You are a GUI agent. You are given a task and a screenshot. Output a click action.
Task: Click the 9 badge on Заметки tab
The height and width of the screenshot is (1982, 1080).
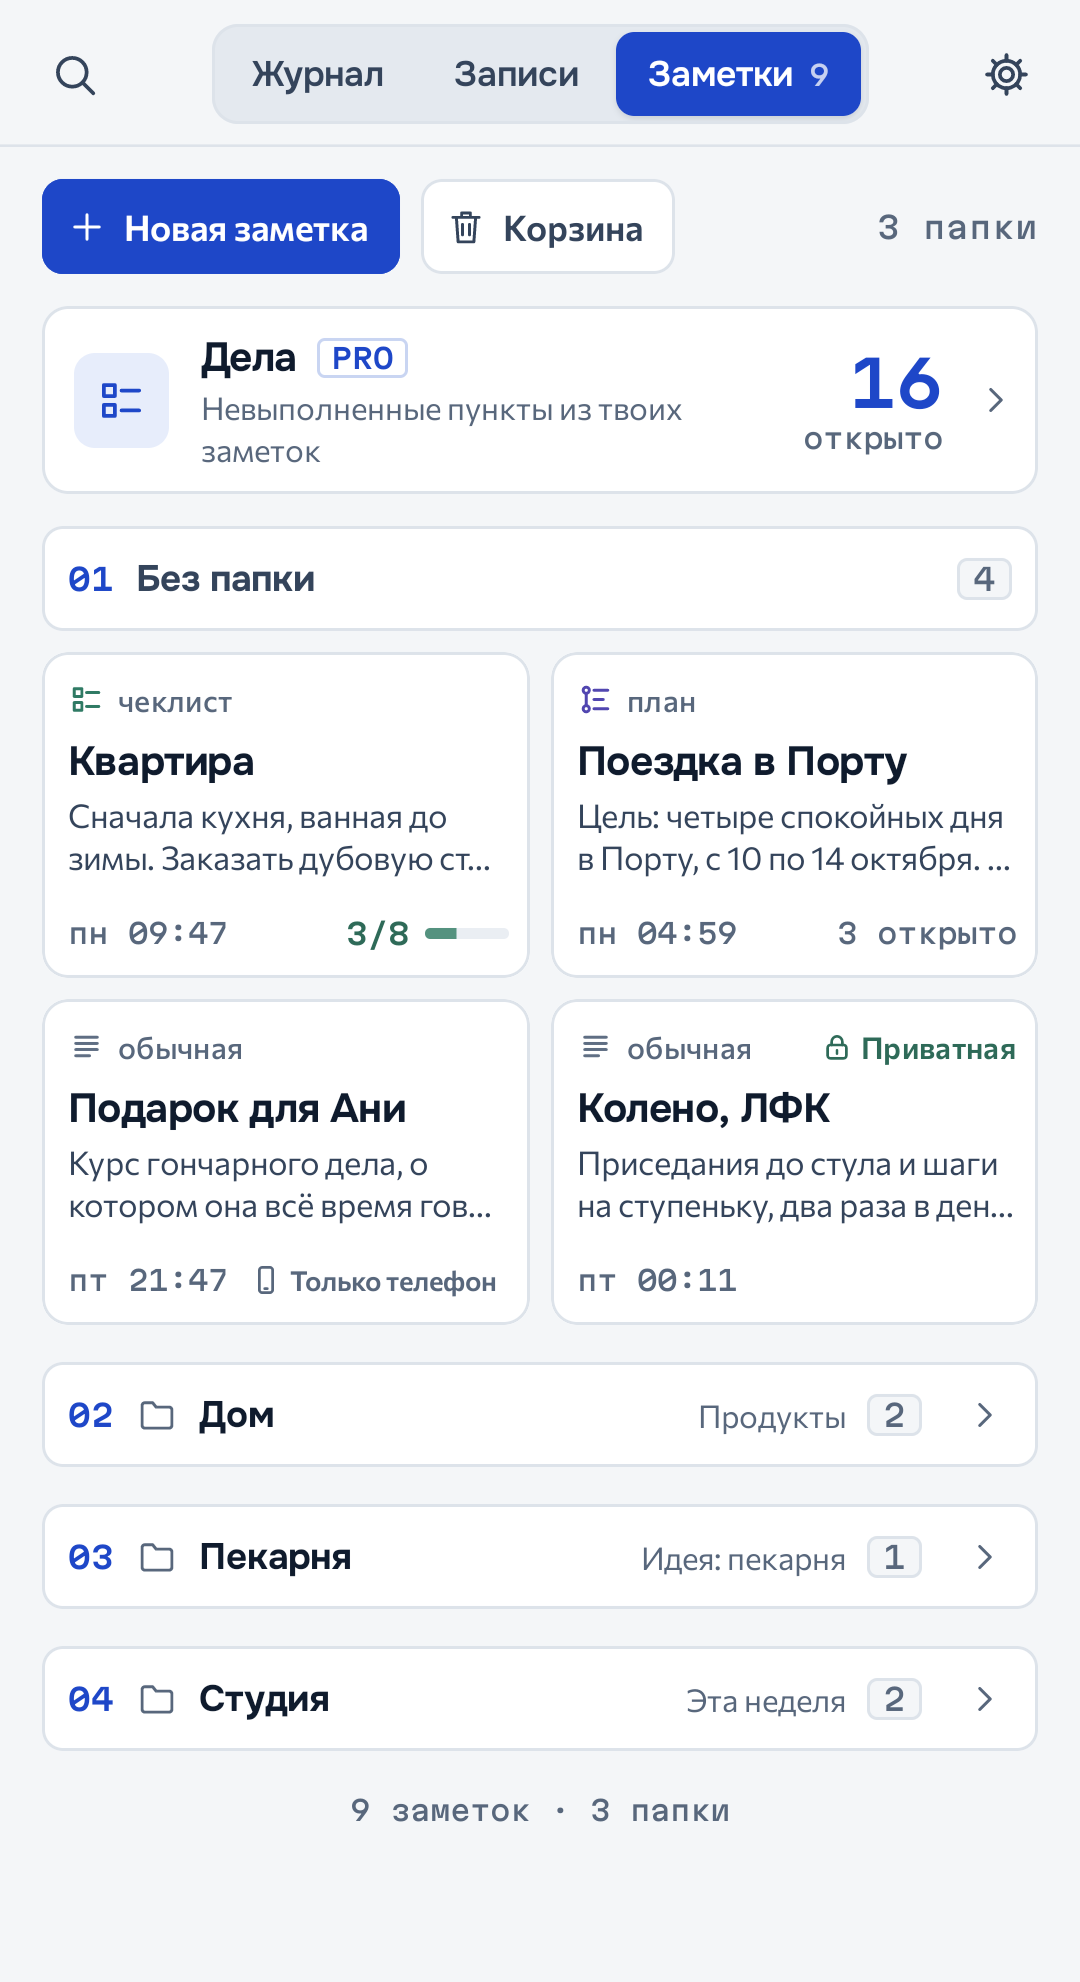pyautogui.click(x=819, y=75)
